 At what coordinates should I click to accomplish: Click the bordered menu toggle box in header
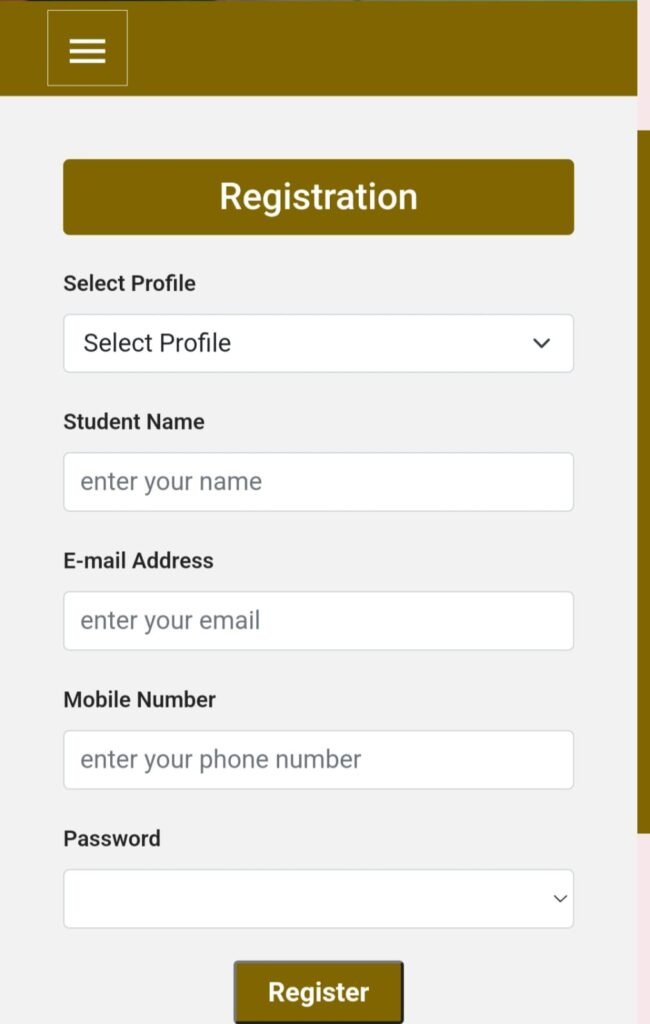pos(88,48)
